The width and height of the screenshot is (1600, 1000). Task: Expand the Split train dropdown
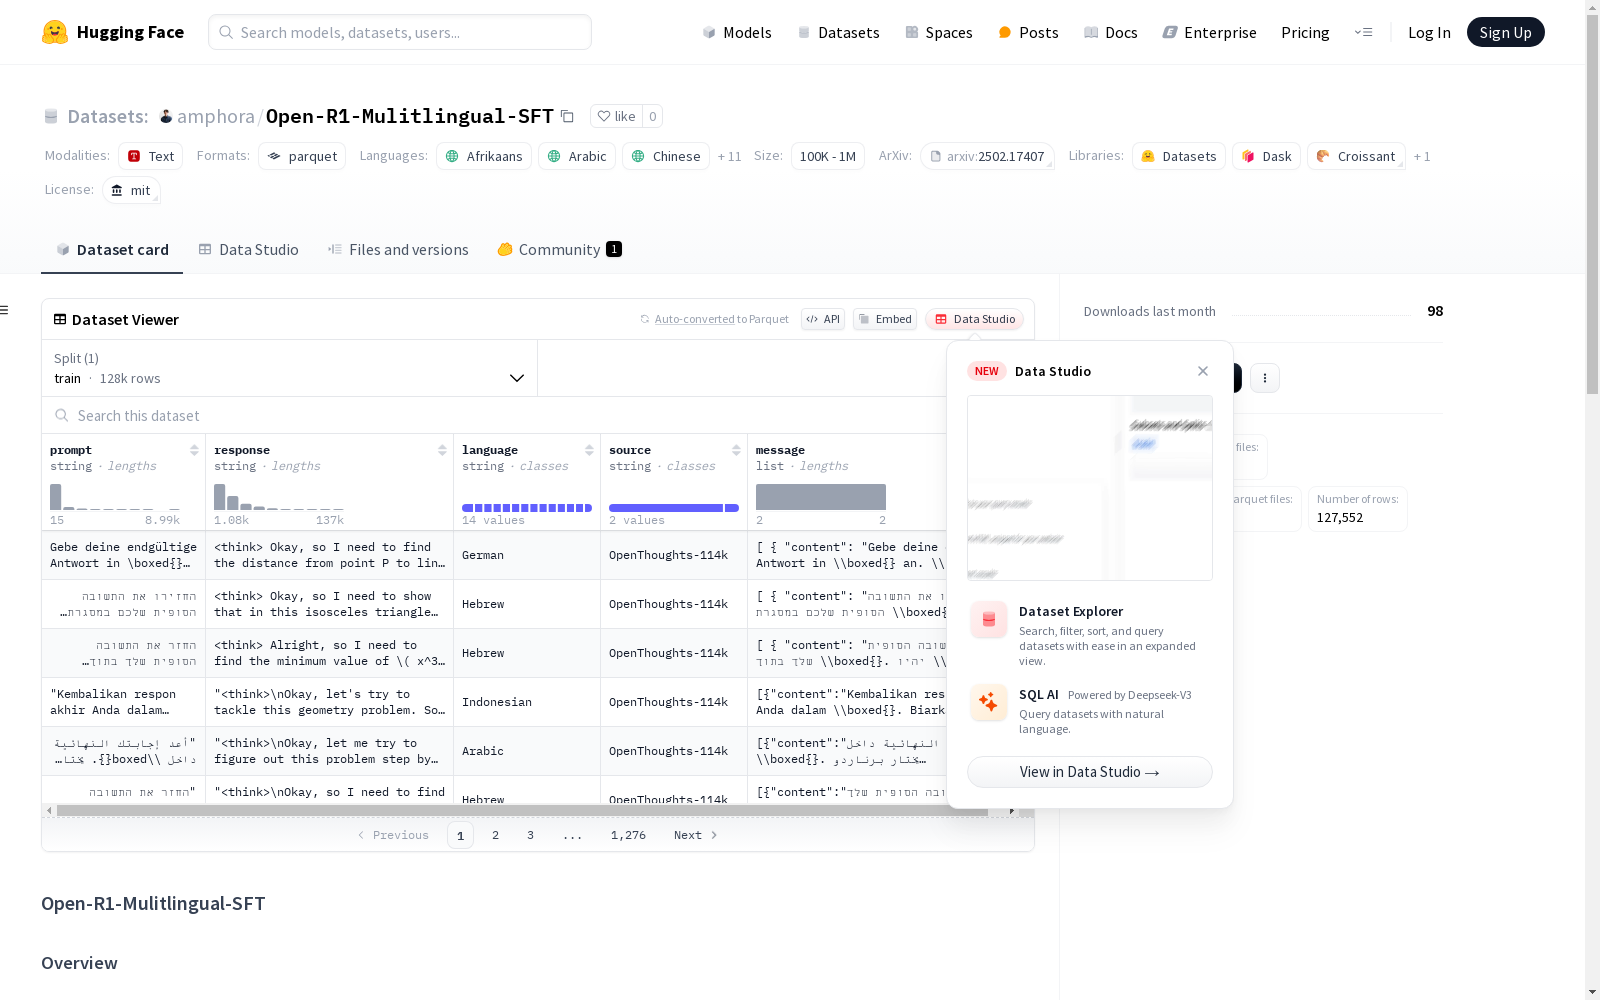(290, 368)
